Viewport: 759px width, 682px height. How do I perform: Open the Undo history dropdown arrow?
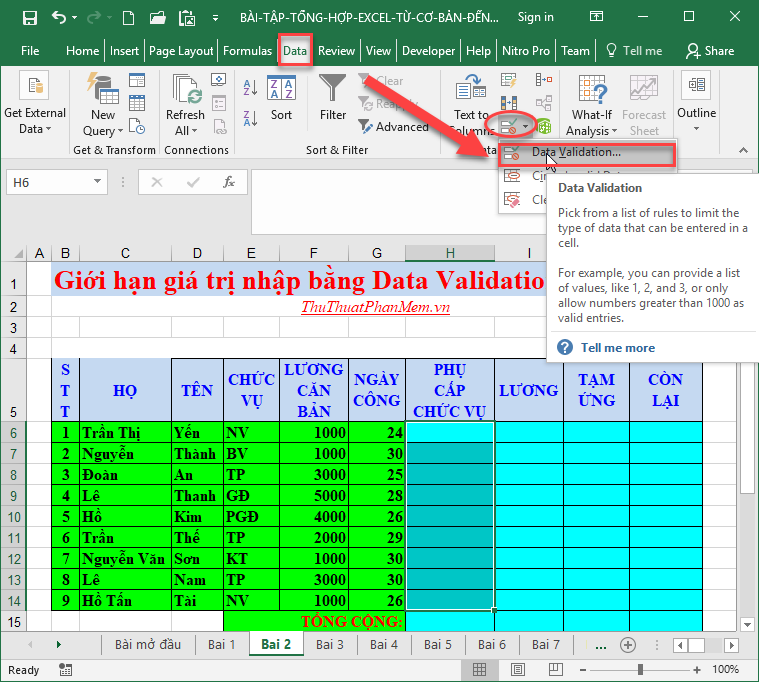click(74, 18)
